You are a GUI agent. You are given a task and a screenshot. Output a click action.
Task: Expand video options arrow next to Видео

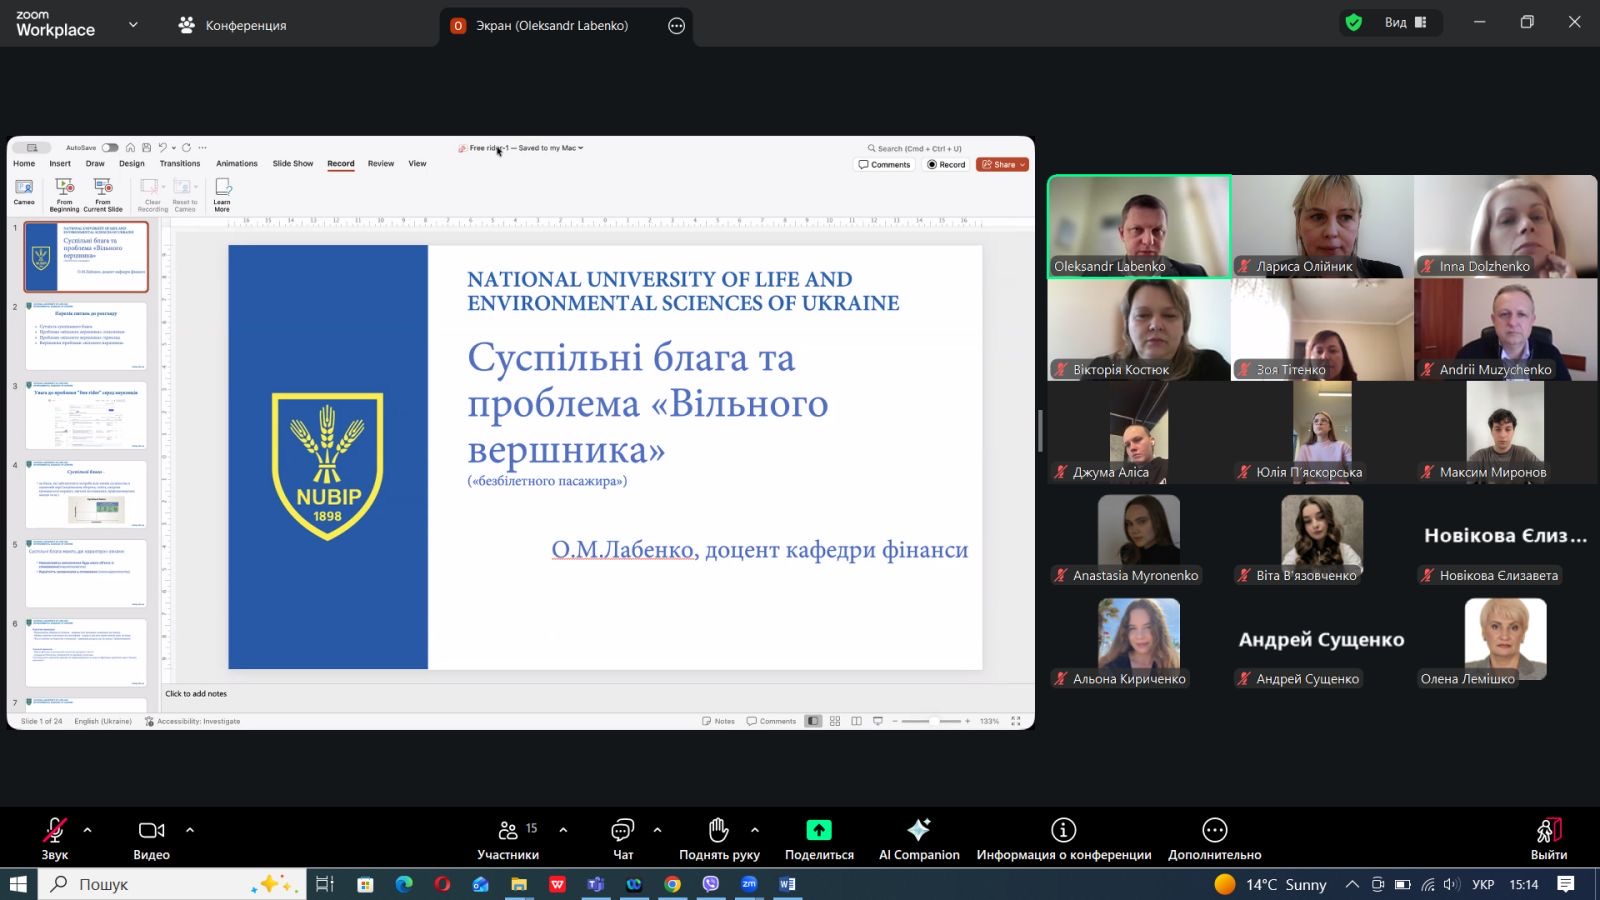coord(190,830)
